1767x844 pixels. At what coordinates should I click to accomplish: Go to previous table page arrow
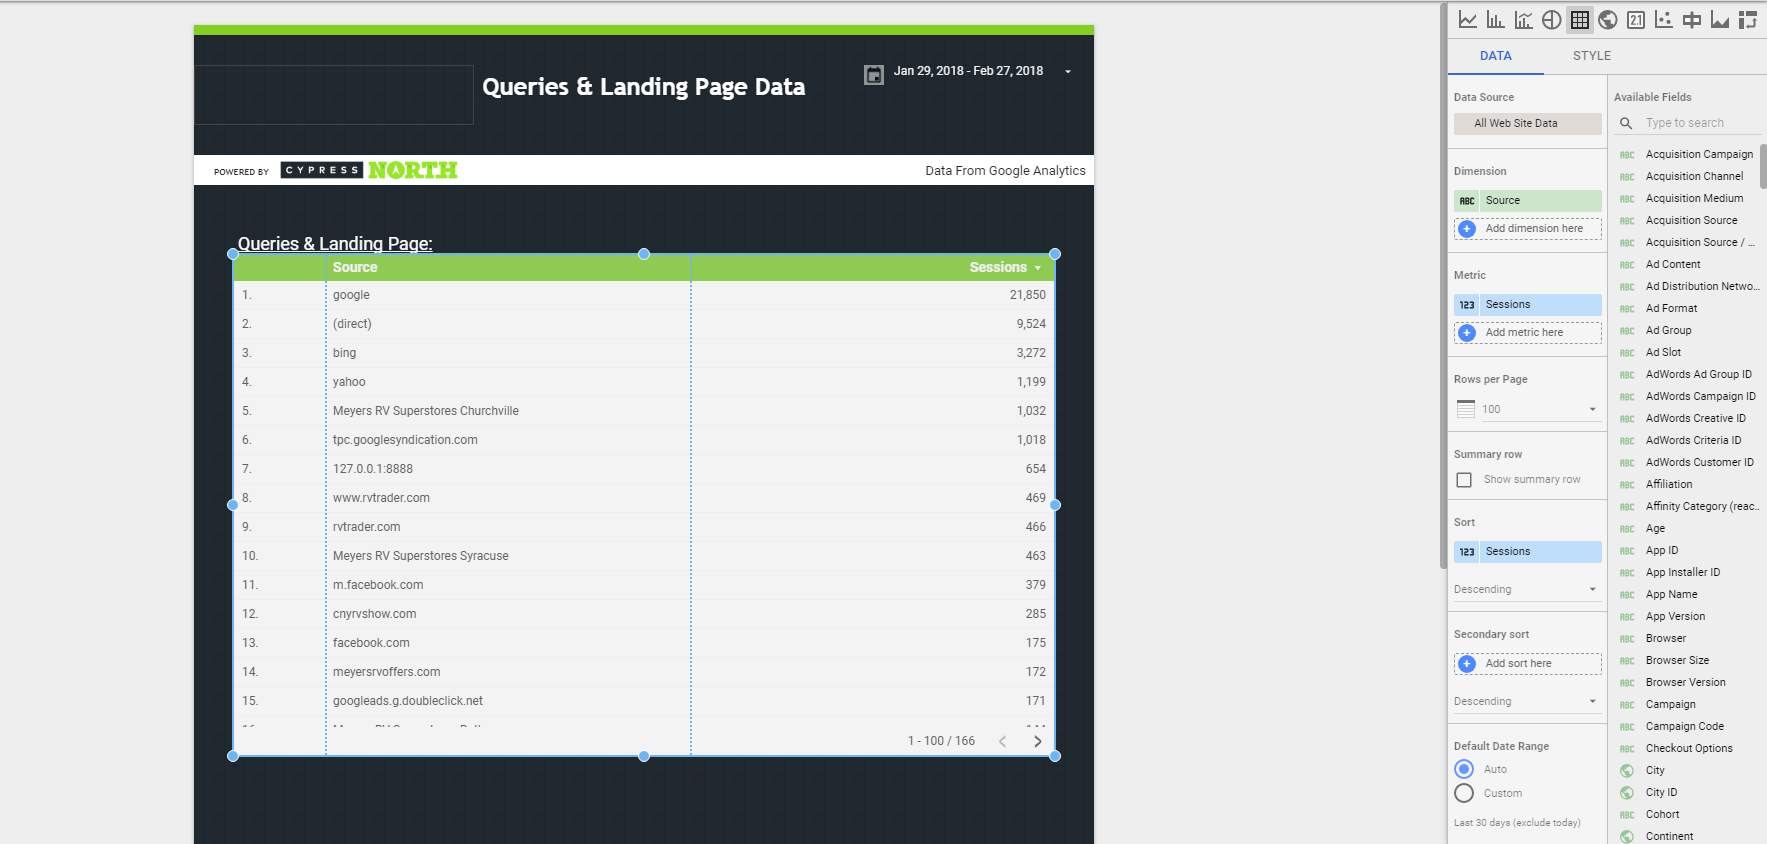pyautogui.click(x=1002, y=741)
